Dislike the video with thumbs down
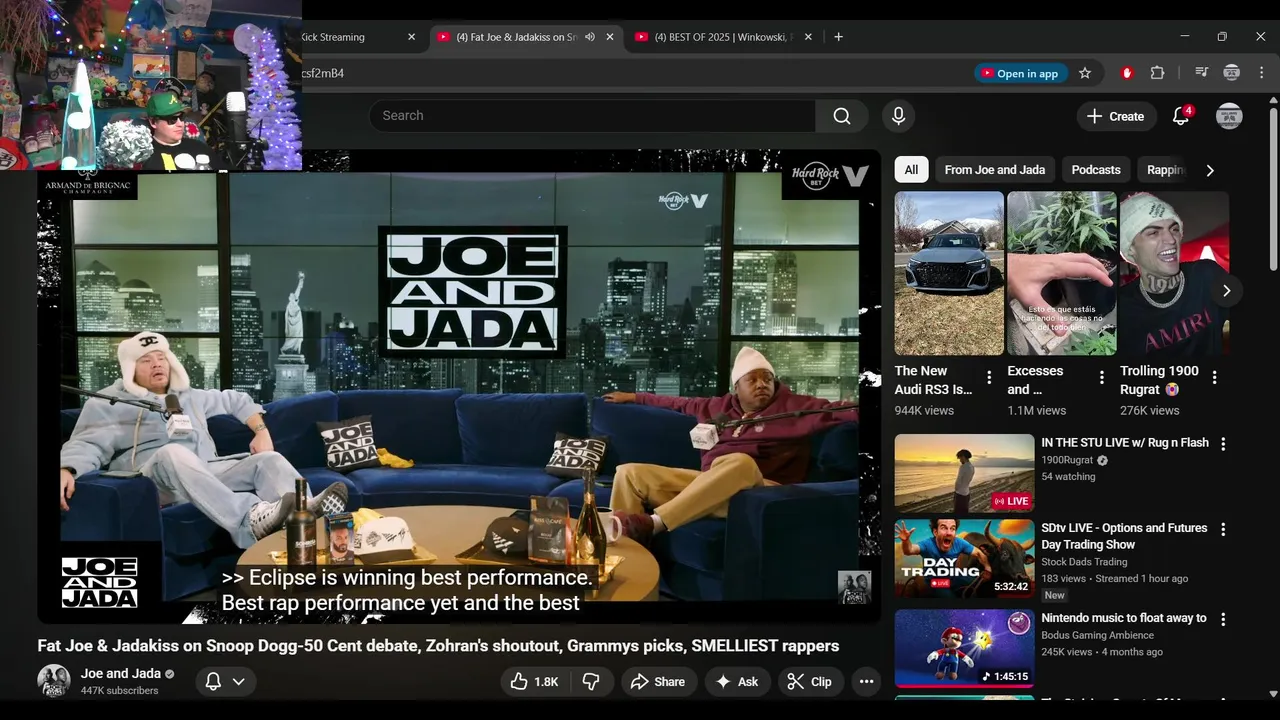This screenshot has height=720, width=1280. (591, 682)
